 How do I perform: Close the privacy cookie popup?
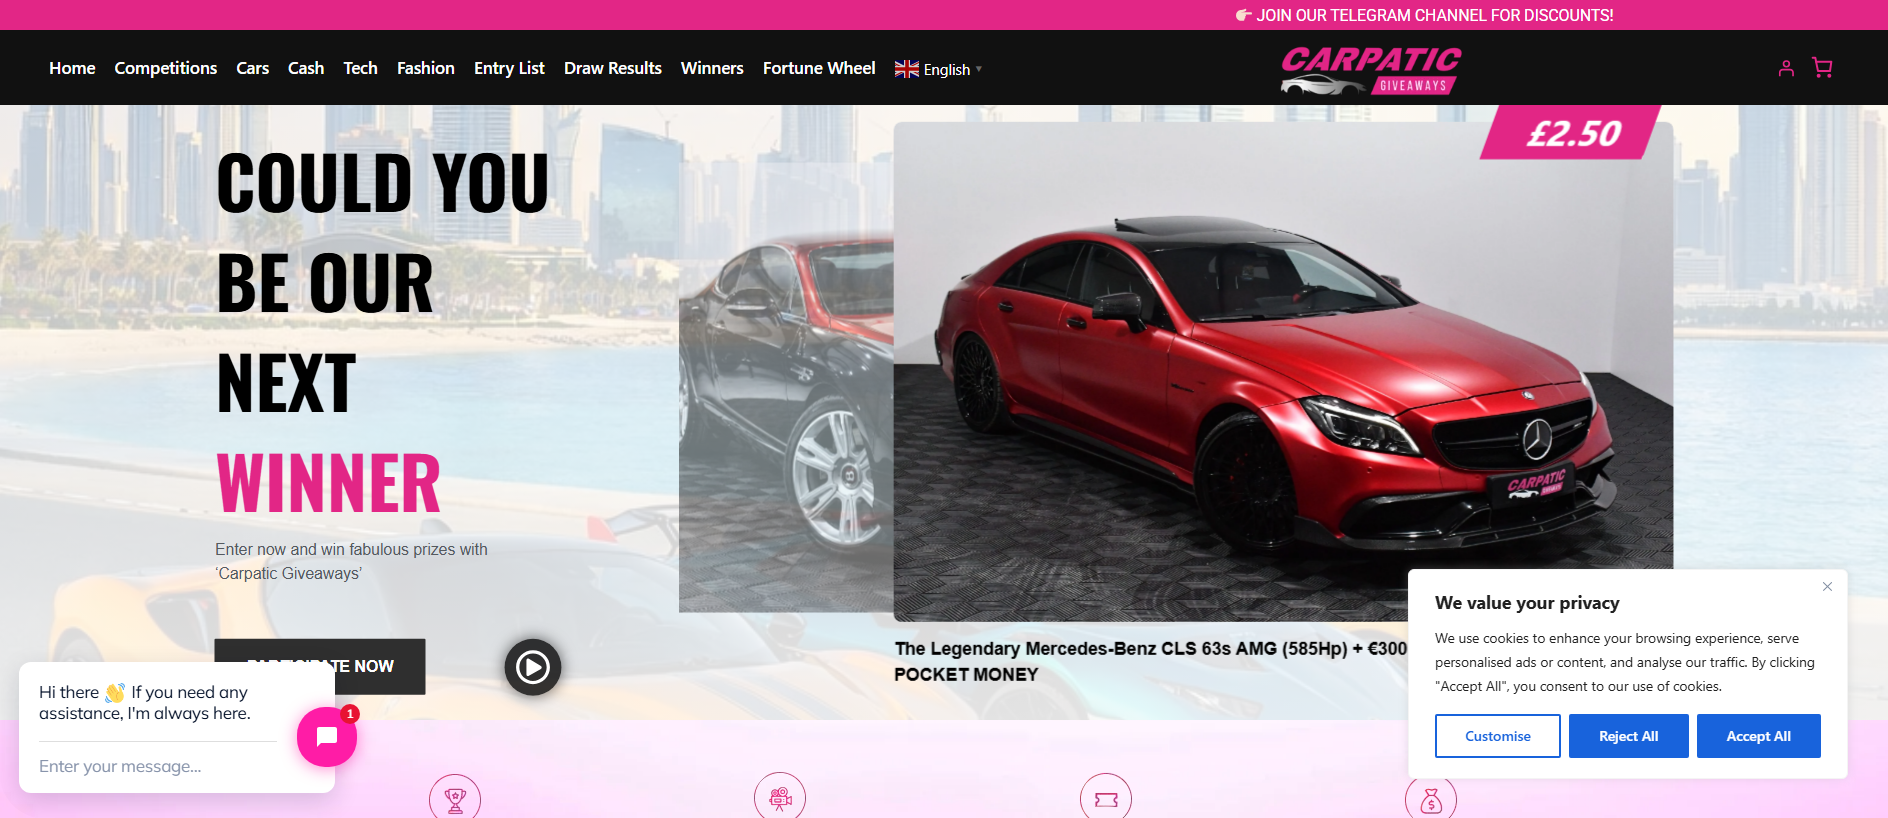(1827, 587)
